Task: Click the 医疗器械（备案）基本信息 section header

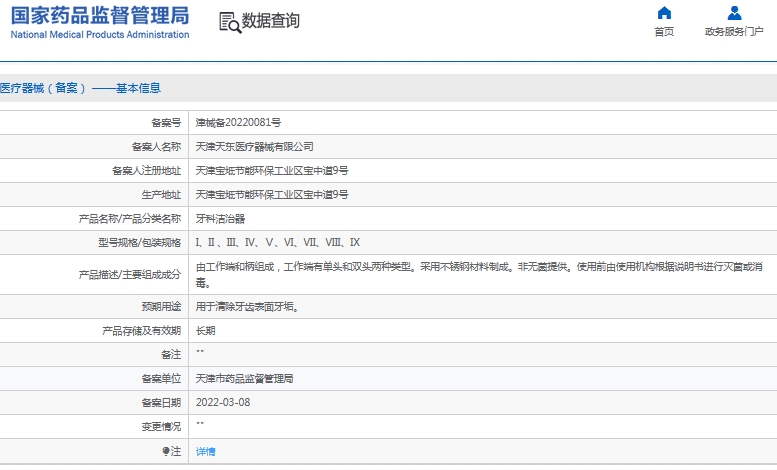Action: (80, 88)
